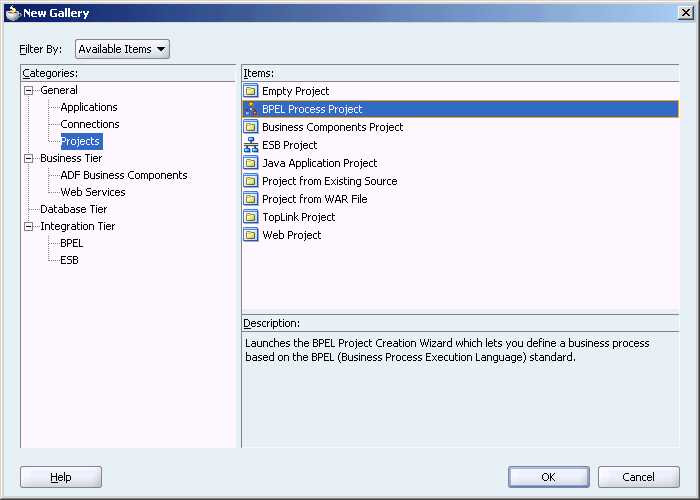The image size is (700, 500).
Task: Select ADF Business Components category
Action: click(x=124, y=175)
